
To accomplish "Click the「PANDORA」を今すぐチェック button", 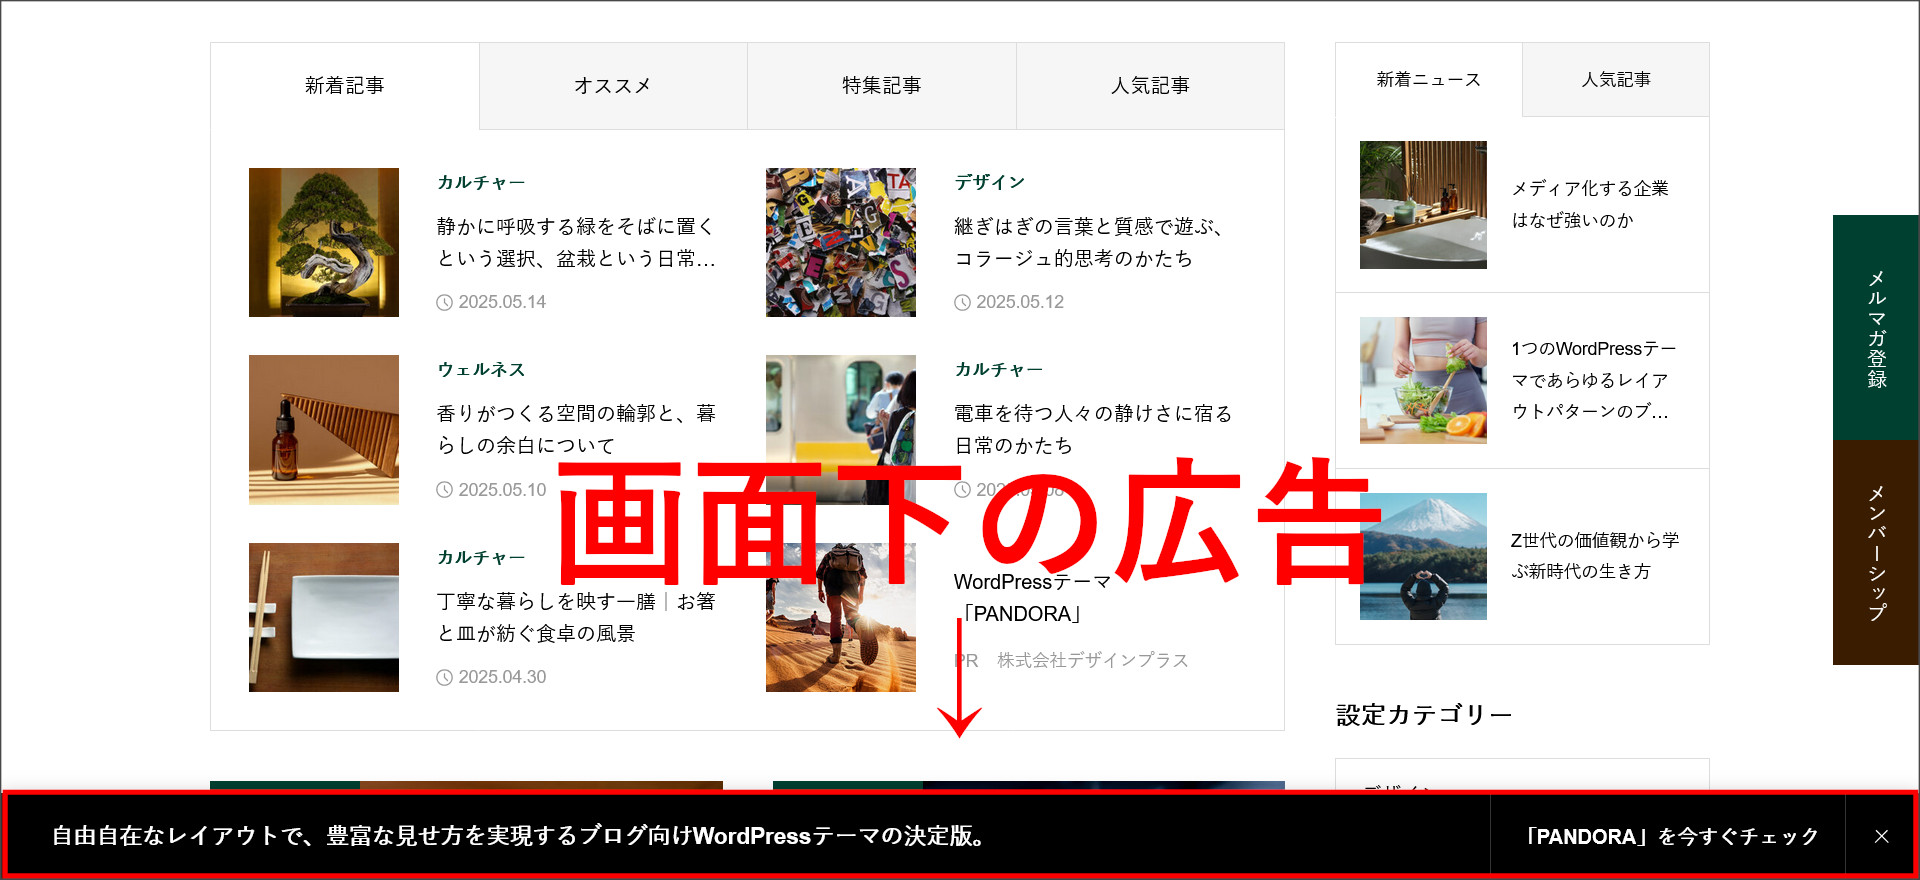I will tap(1667, 836).
